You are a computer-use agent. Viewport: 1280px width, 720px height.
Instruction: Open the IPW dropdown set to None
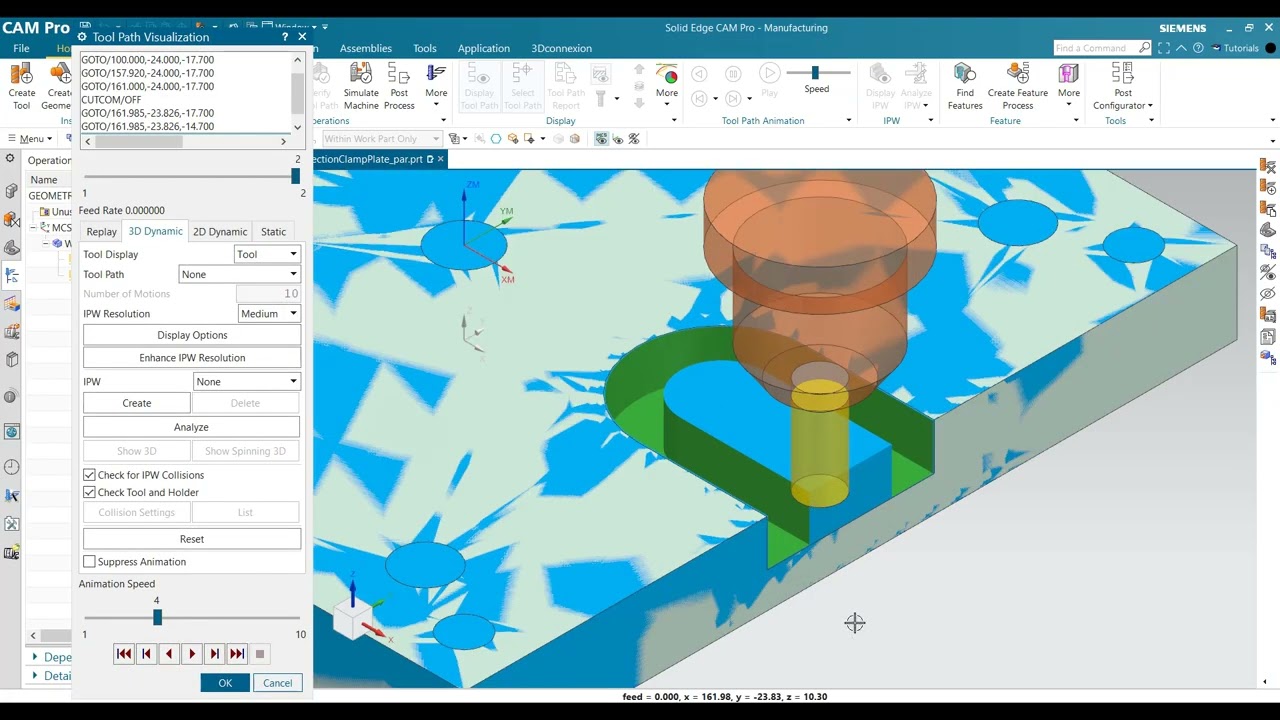(x=247, y=382)
